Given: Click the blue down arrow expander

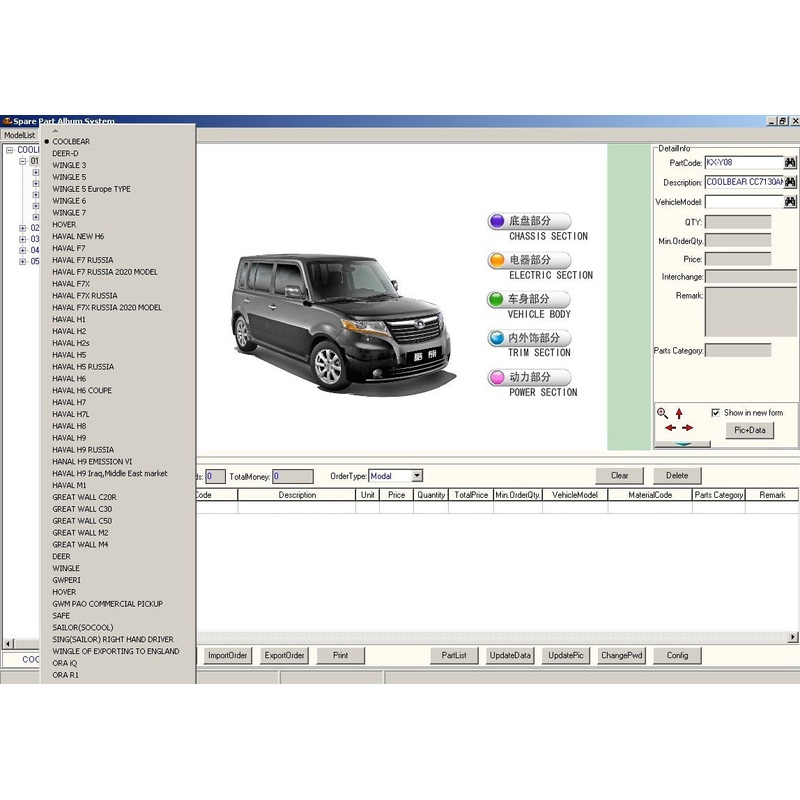Looking at the screenshot, I should [683, 444].
